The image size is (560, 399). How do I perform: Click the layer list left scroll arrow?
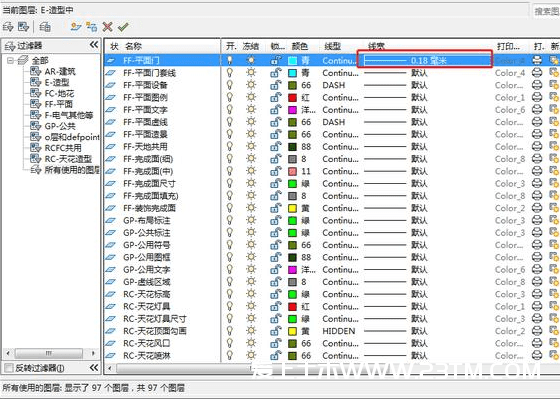click(x=110, y=368)
